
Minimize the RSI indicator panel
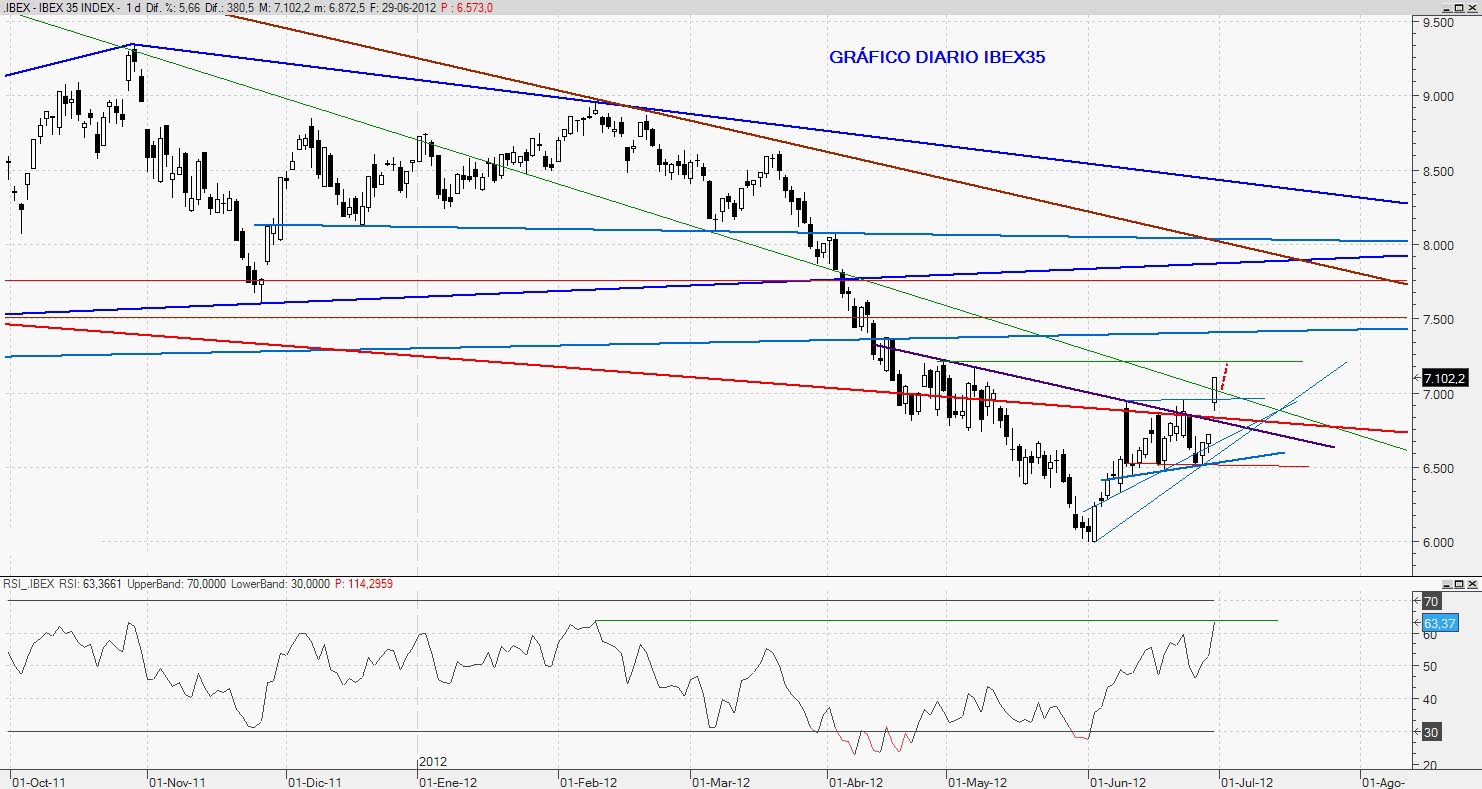coord(1445,584)
